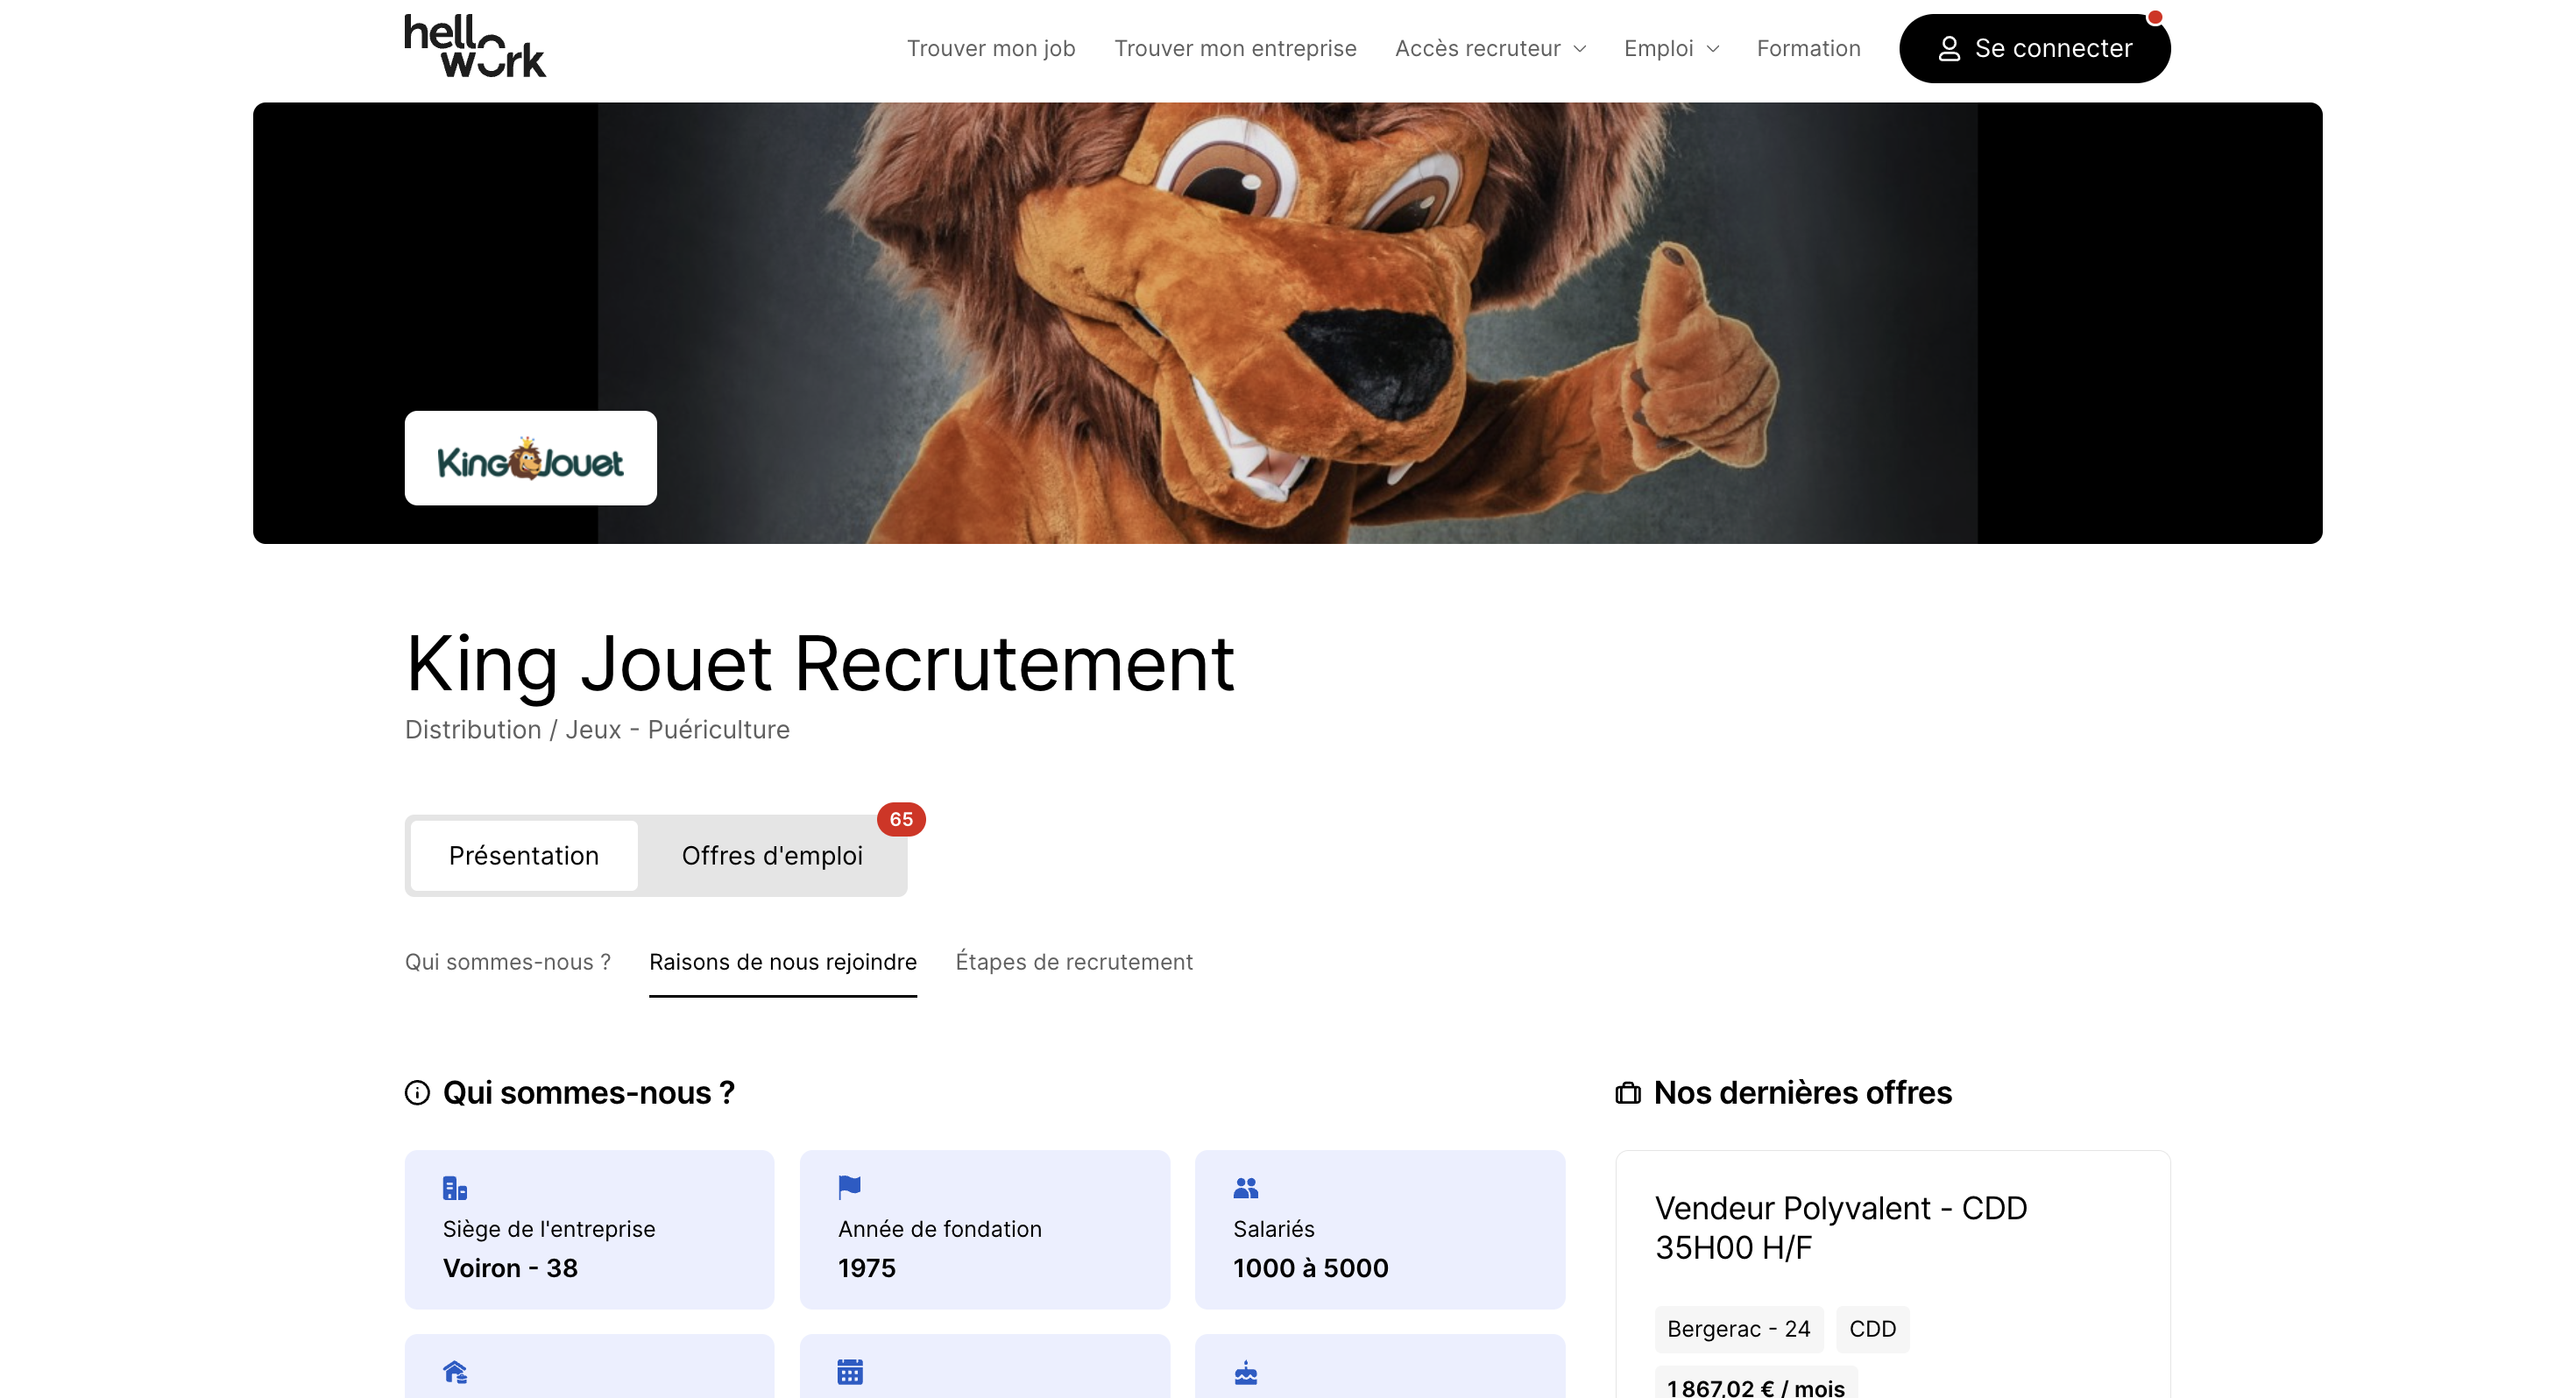Select Raisons de nous rejoindre section tab

pyautogui.click(x=783, y=962)
